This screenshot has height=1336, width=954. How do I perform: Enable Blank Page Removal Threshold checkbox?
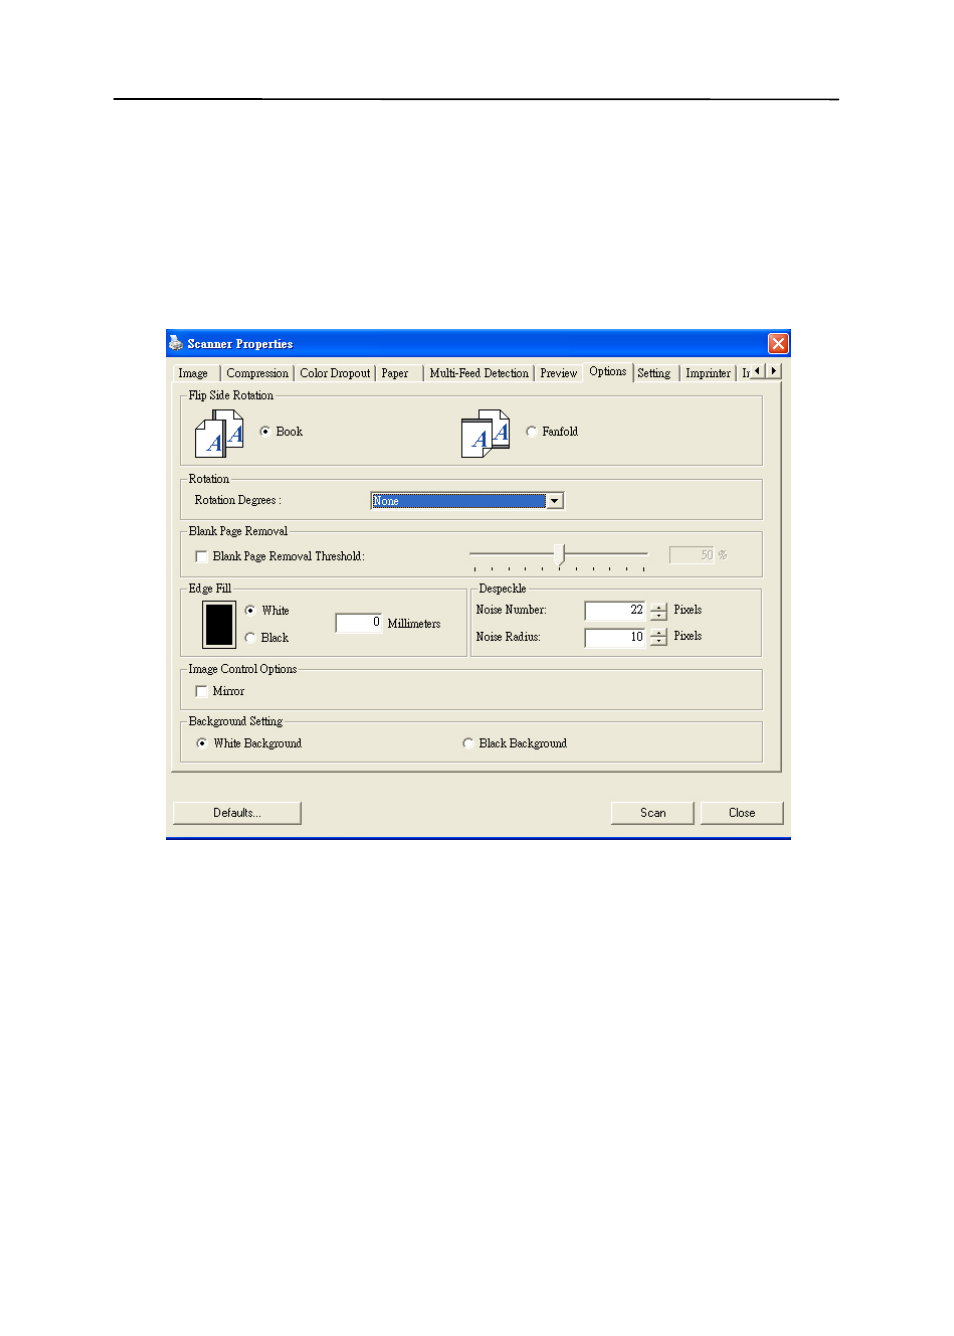(202, 556)
